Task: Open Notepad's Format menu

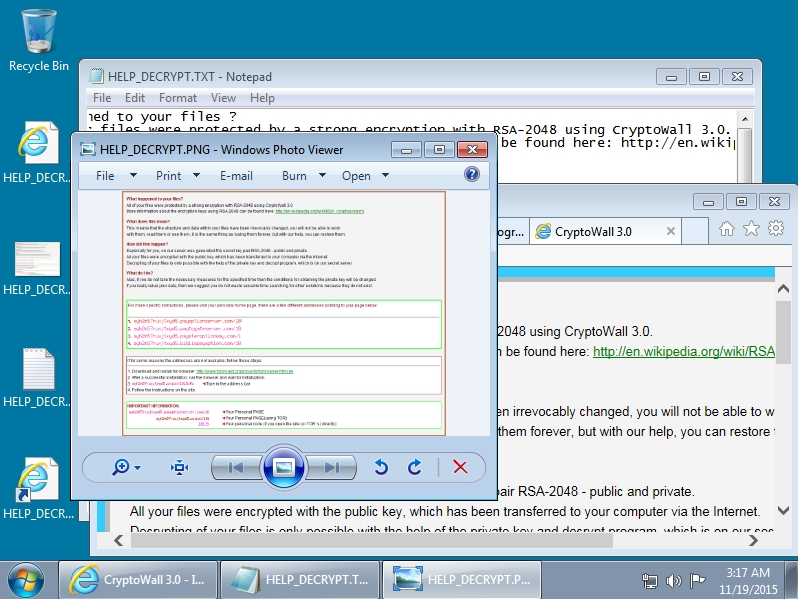Action: pos(178,98)
